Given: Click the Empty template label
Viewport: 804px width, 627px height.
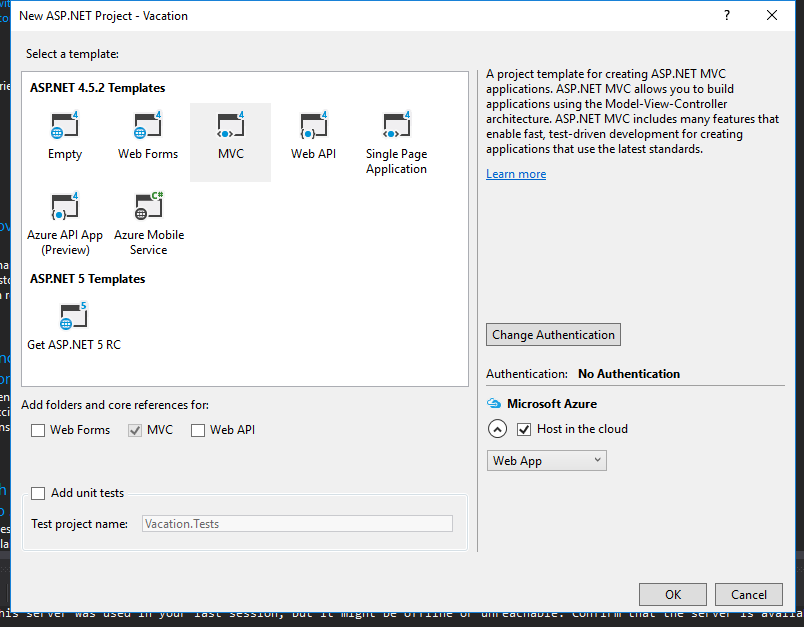Looking at the screenshot, I should pos(65,154).
